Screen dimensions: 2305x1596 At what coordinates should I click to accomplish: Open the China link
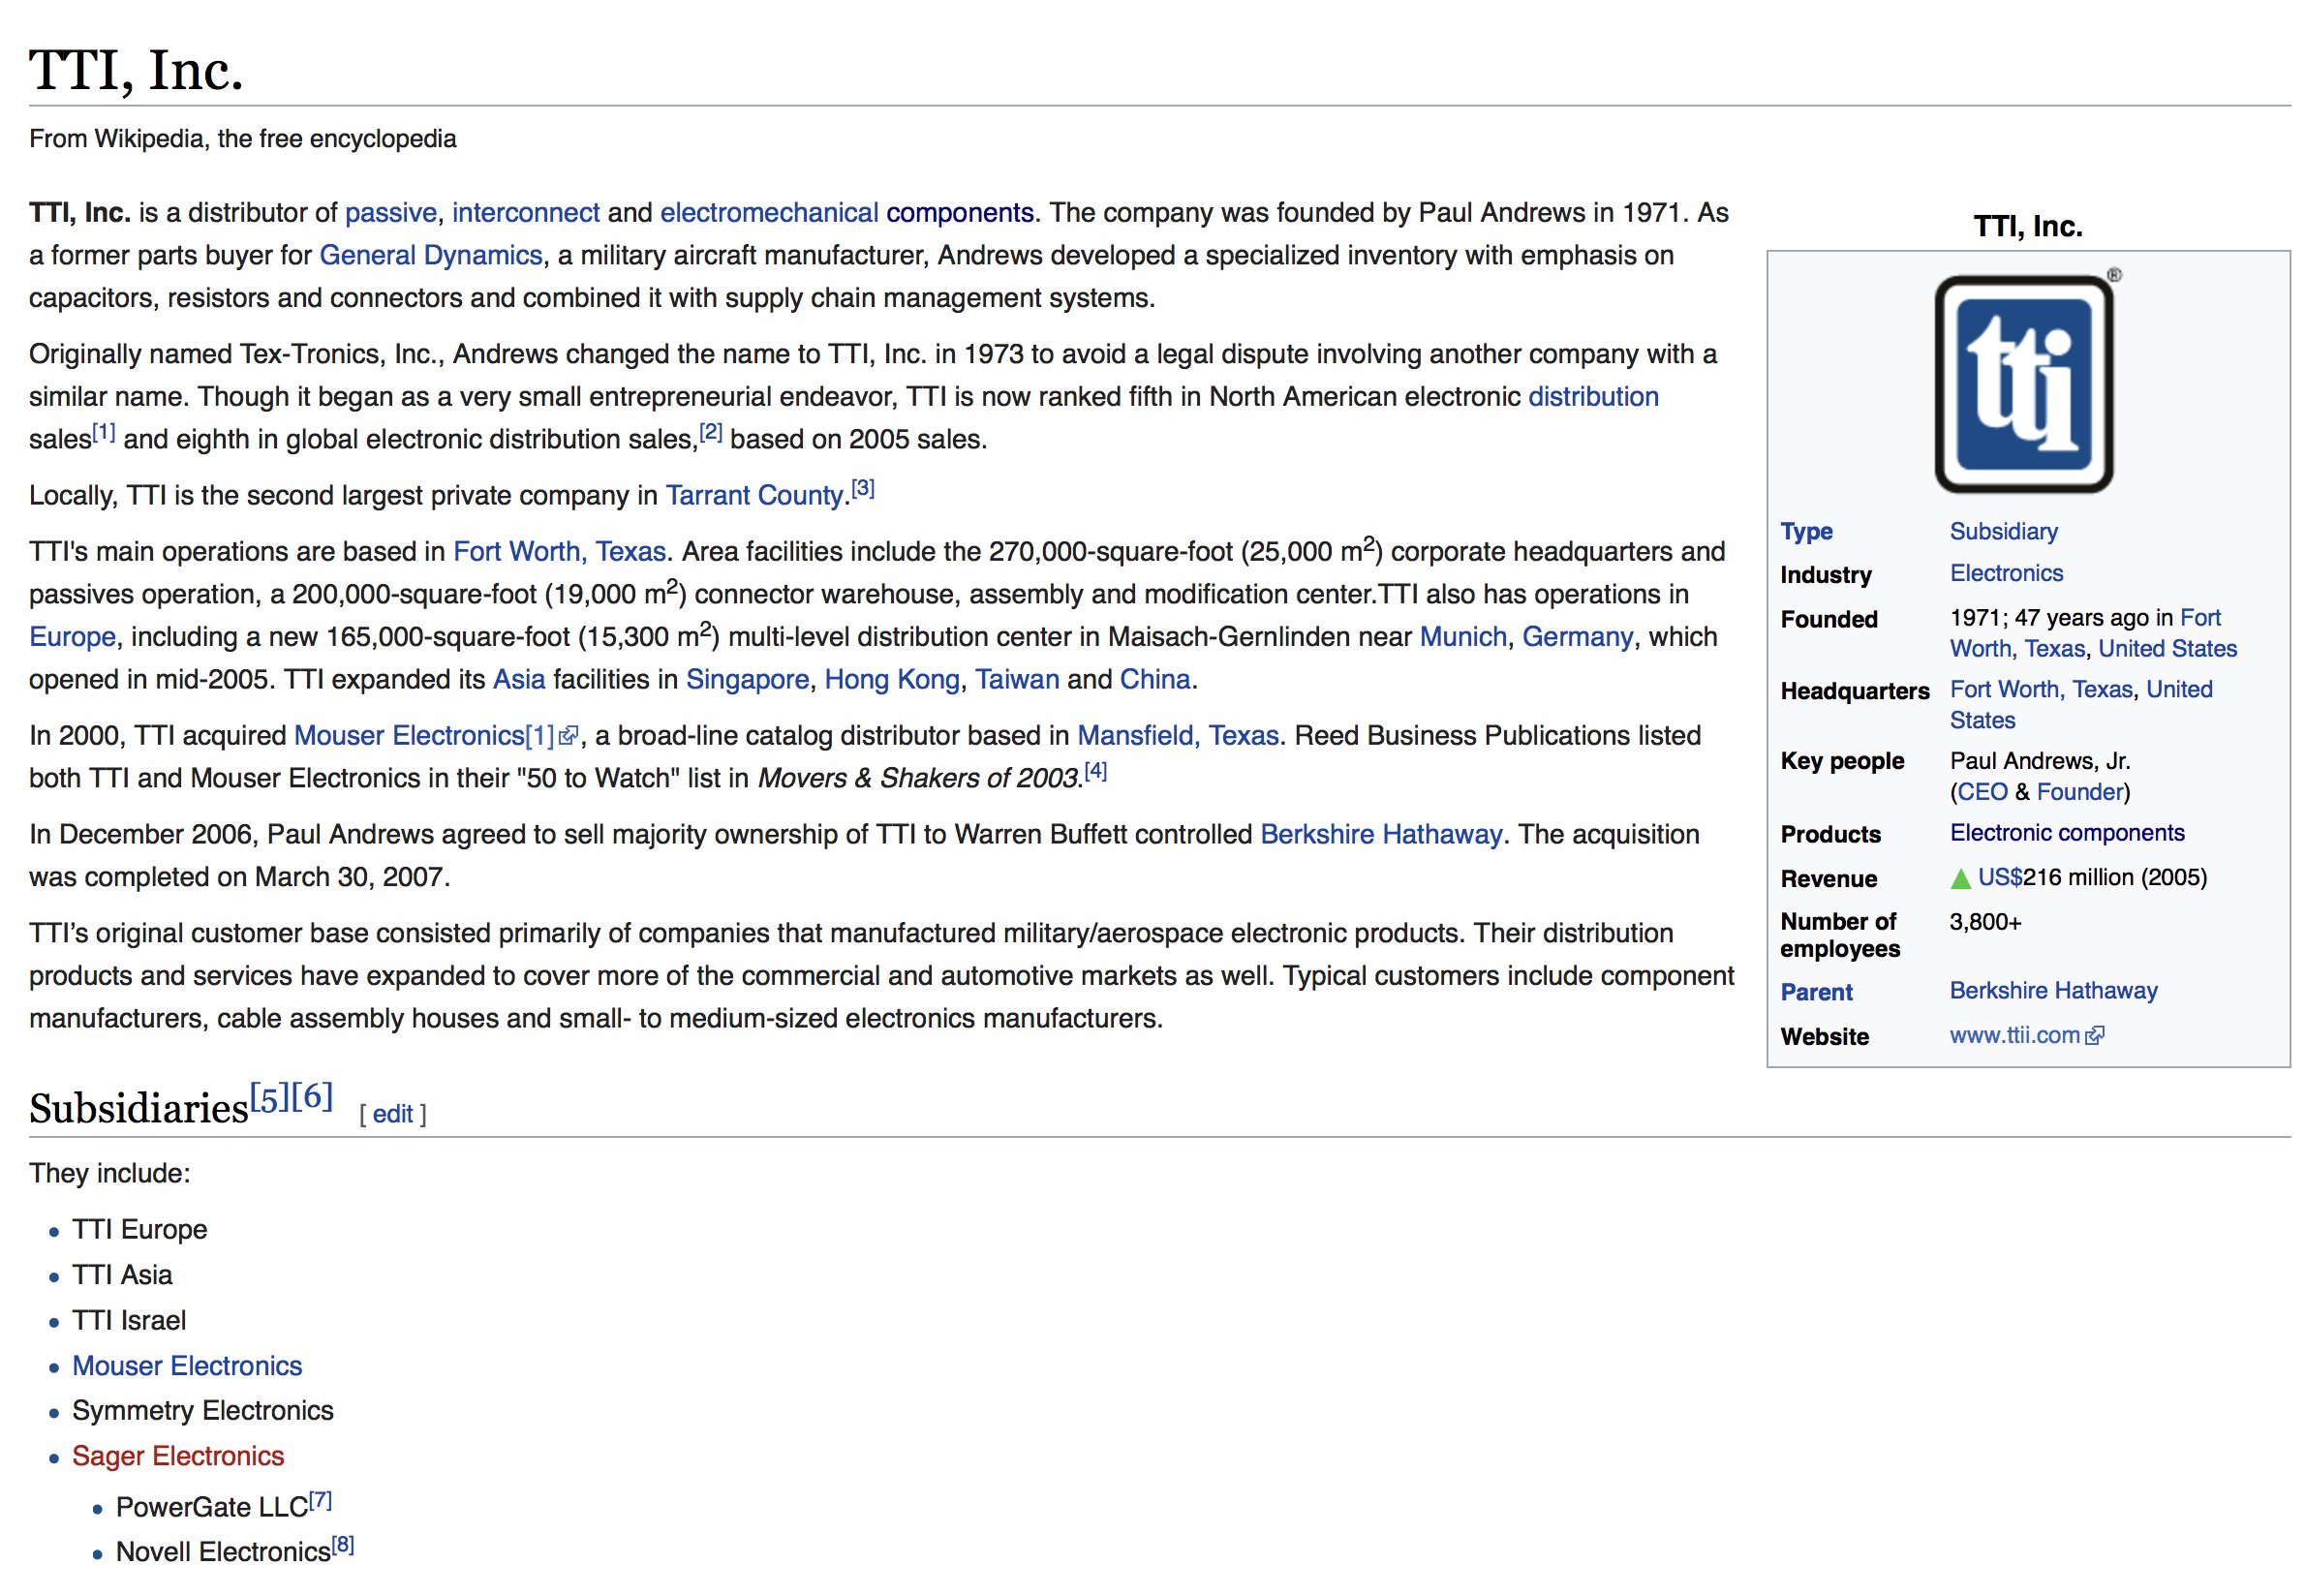click(1155, 680)
